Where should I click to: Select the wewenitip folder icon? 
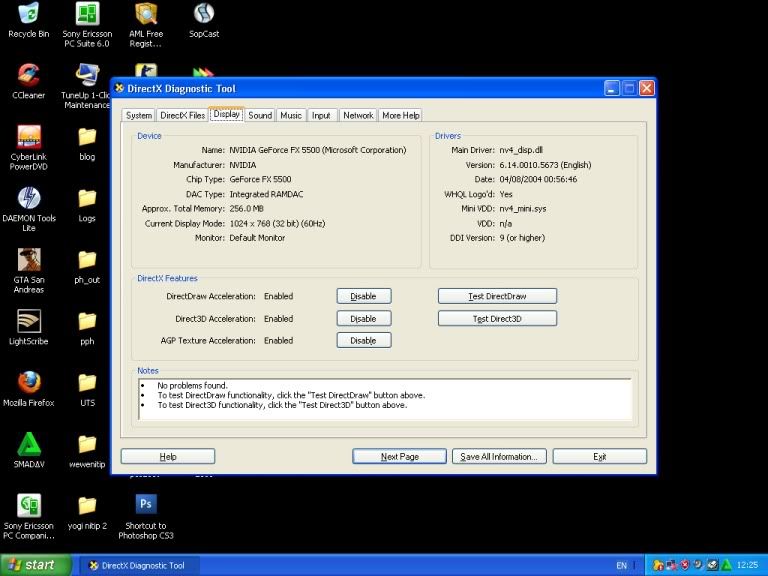click(x=87, y=452)
